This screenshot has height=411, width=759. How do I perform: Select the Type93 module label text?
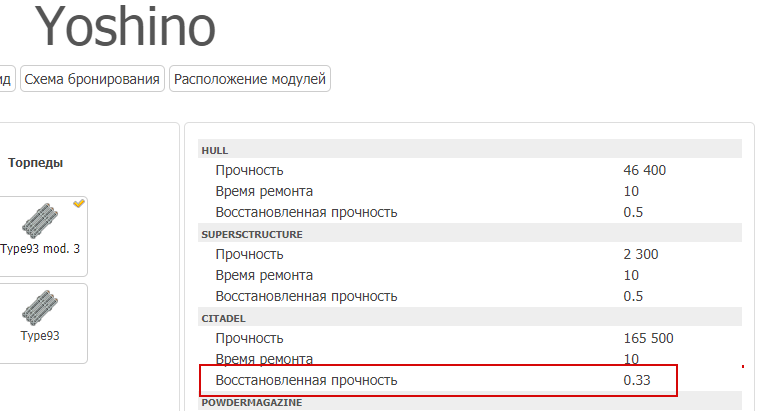click(40, 335)
